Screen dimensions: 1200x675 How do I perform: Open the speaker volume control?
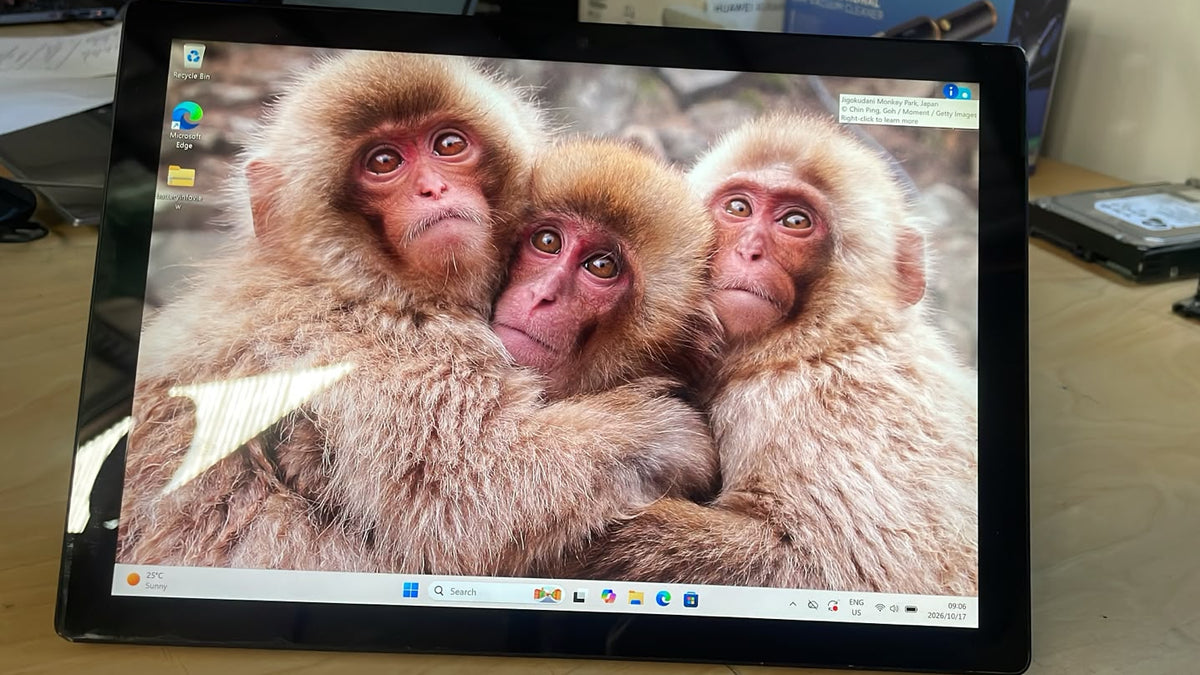point(894,608)
